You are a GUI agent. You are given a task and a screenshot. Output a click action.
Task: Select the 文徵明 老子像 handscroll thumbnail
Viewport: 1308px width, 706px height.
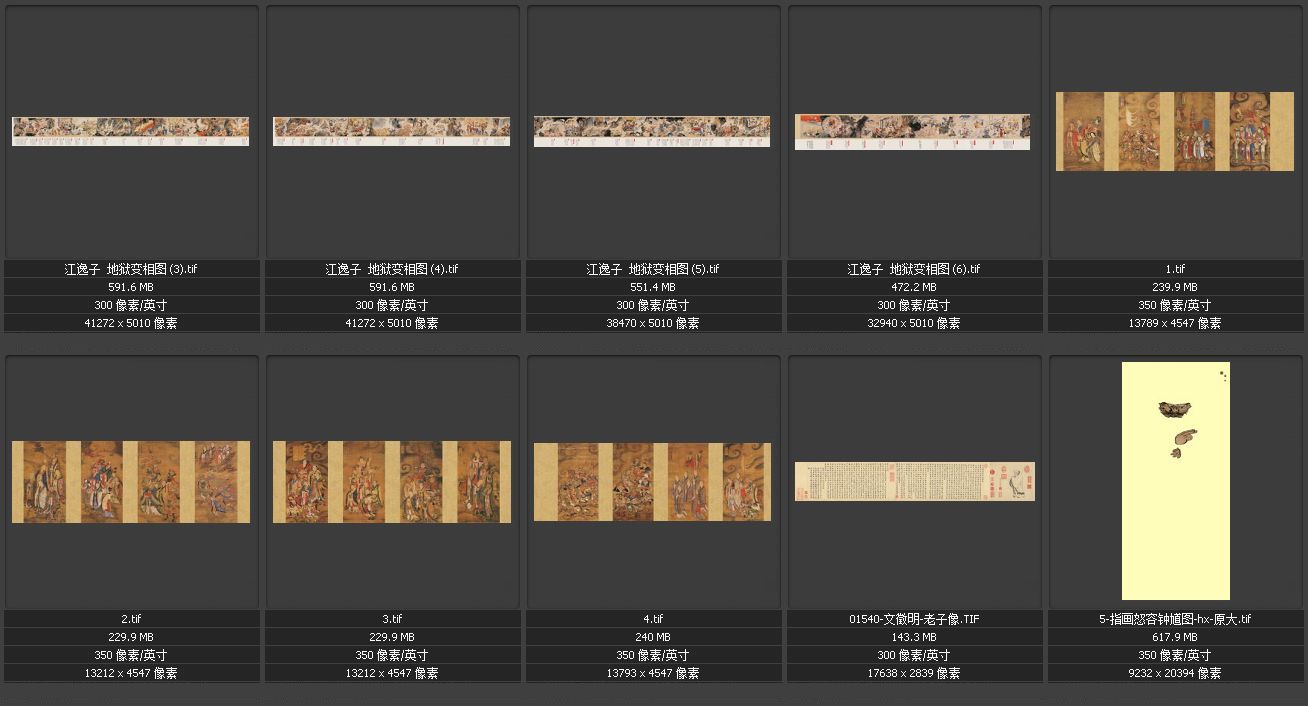pyautogui.click(x=914, y=481)
